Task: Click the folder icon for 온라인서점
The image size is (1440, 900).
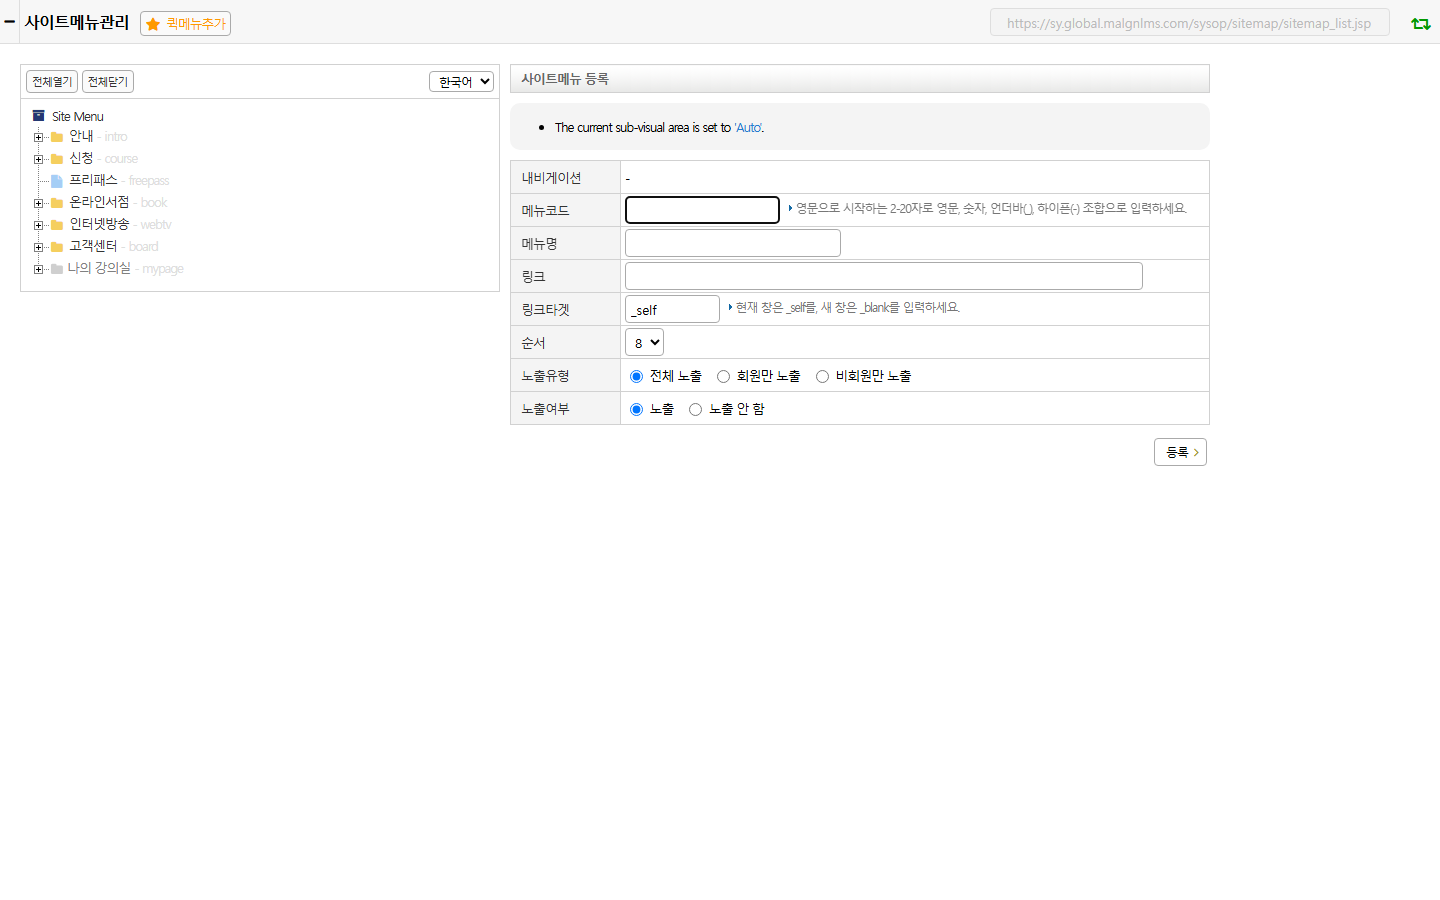Action: click(57, 203)
